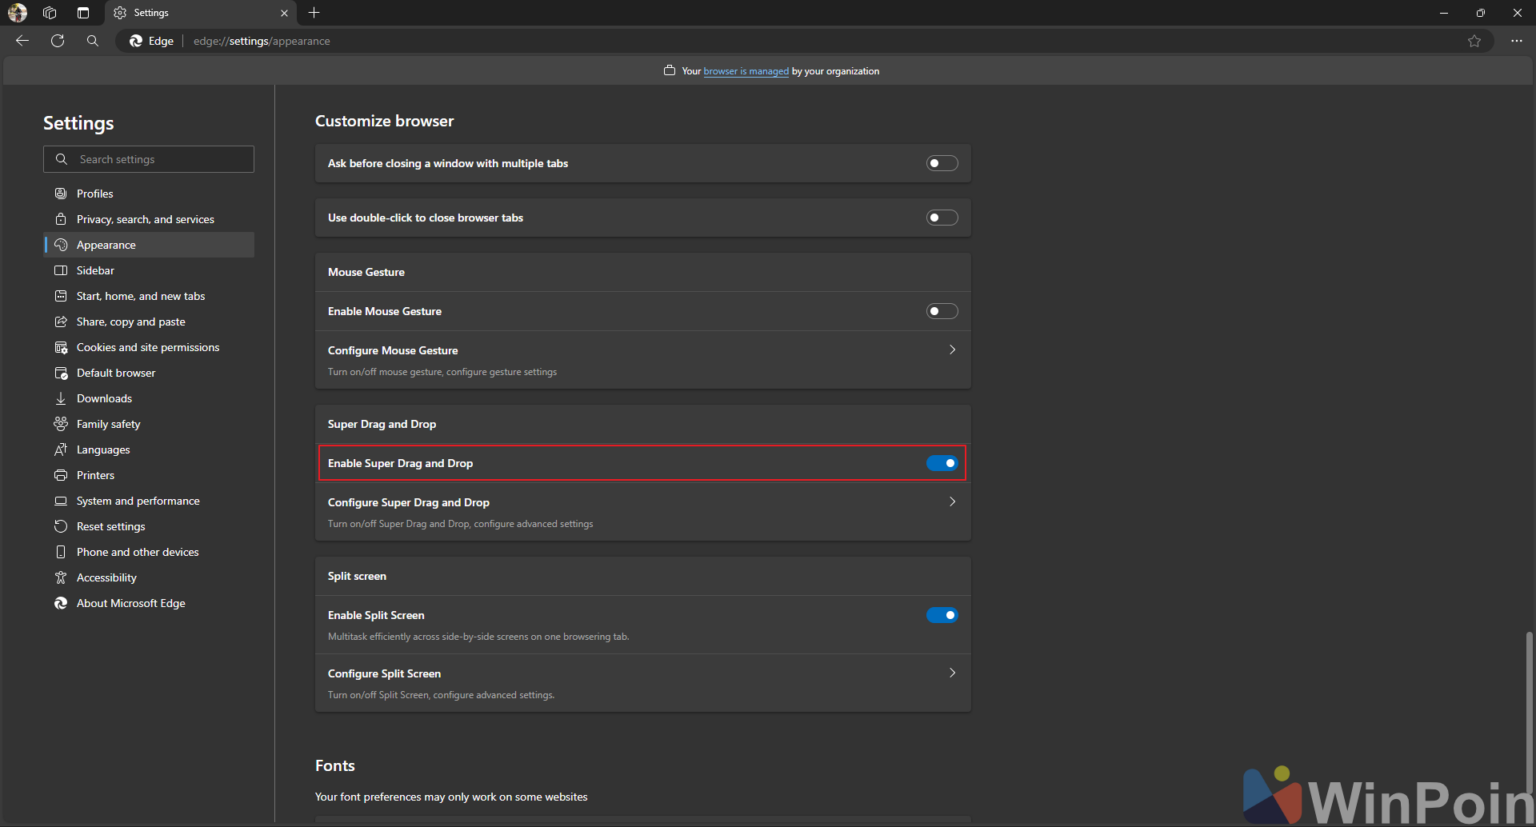Click the Printers icon in sidebar
Screen dimensions: 1536x827
coord(61,475)
